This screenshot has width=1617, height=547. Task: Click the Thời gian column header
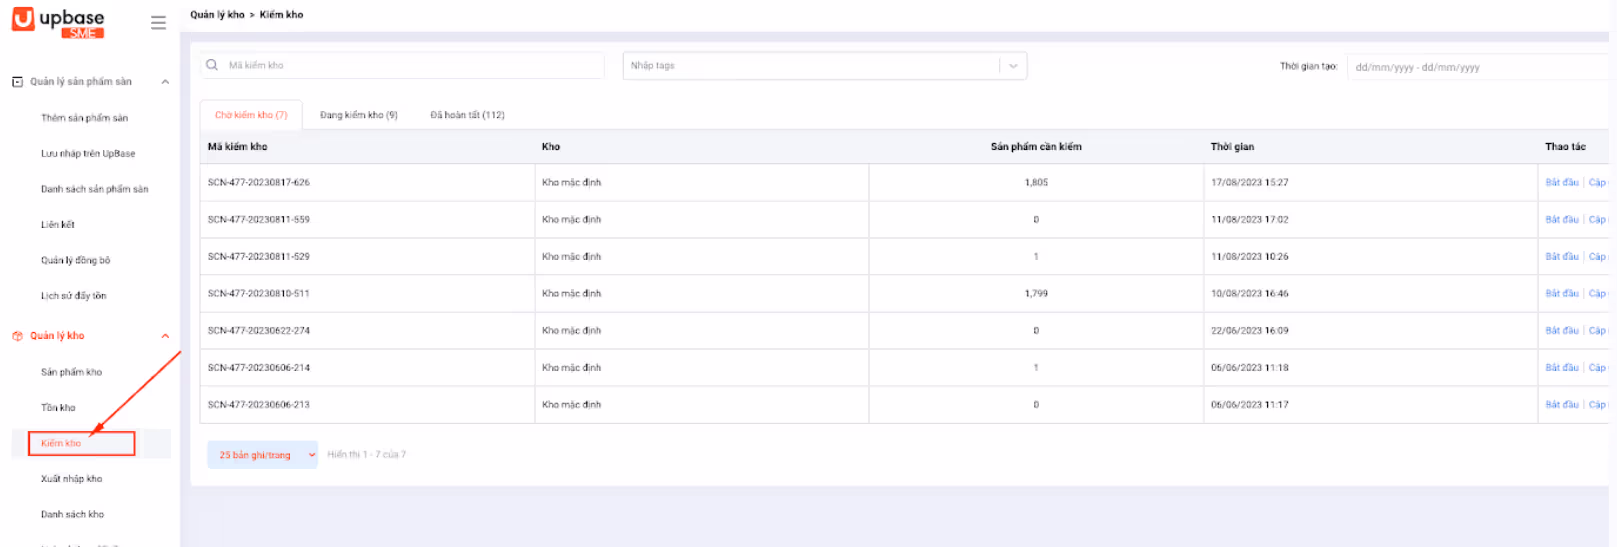tap(1232, 147)
